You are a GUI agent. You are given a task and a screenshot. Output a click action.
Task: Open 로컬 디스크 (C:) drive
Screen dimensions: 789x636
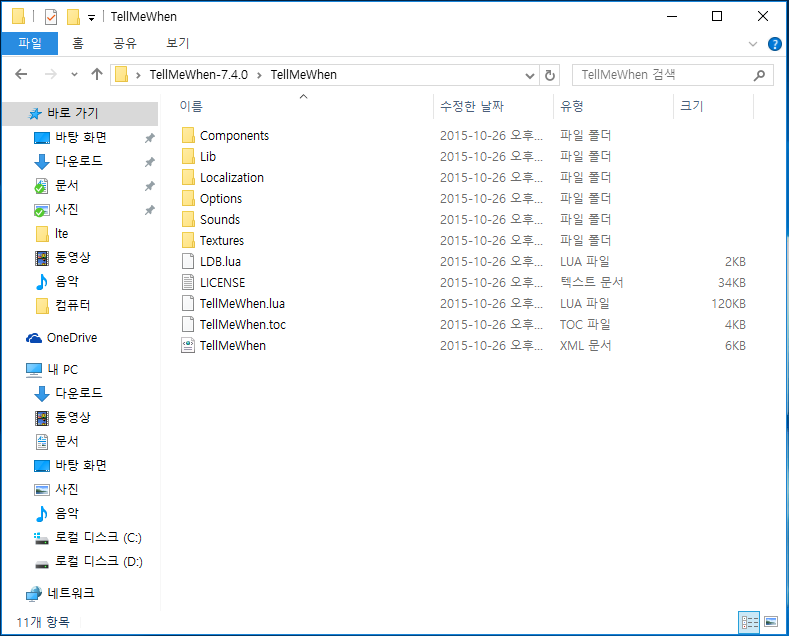(x=98, y=537)
